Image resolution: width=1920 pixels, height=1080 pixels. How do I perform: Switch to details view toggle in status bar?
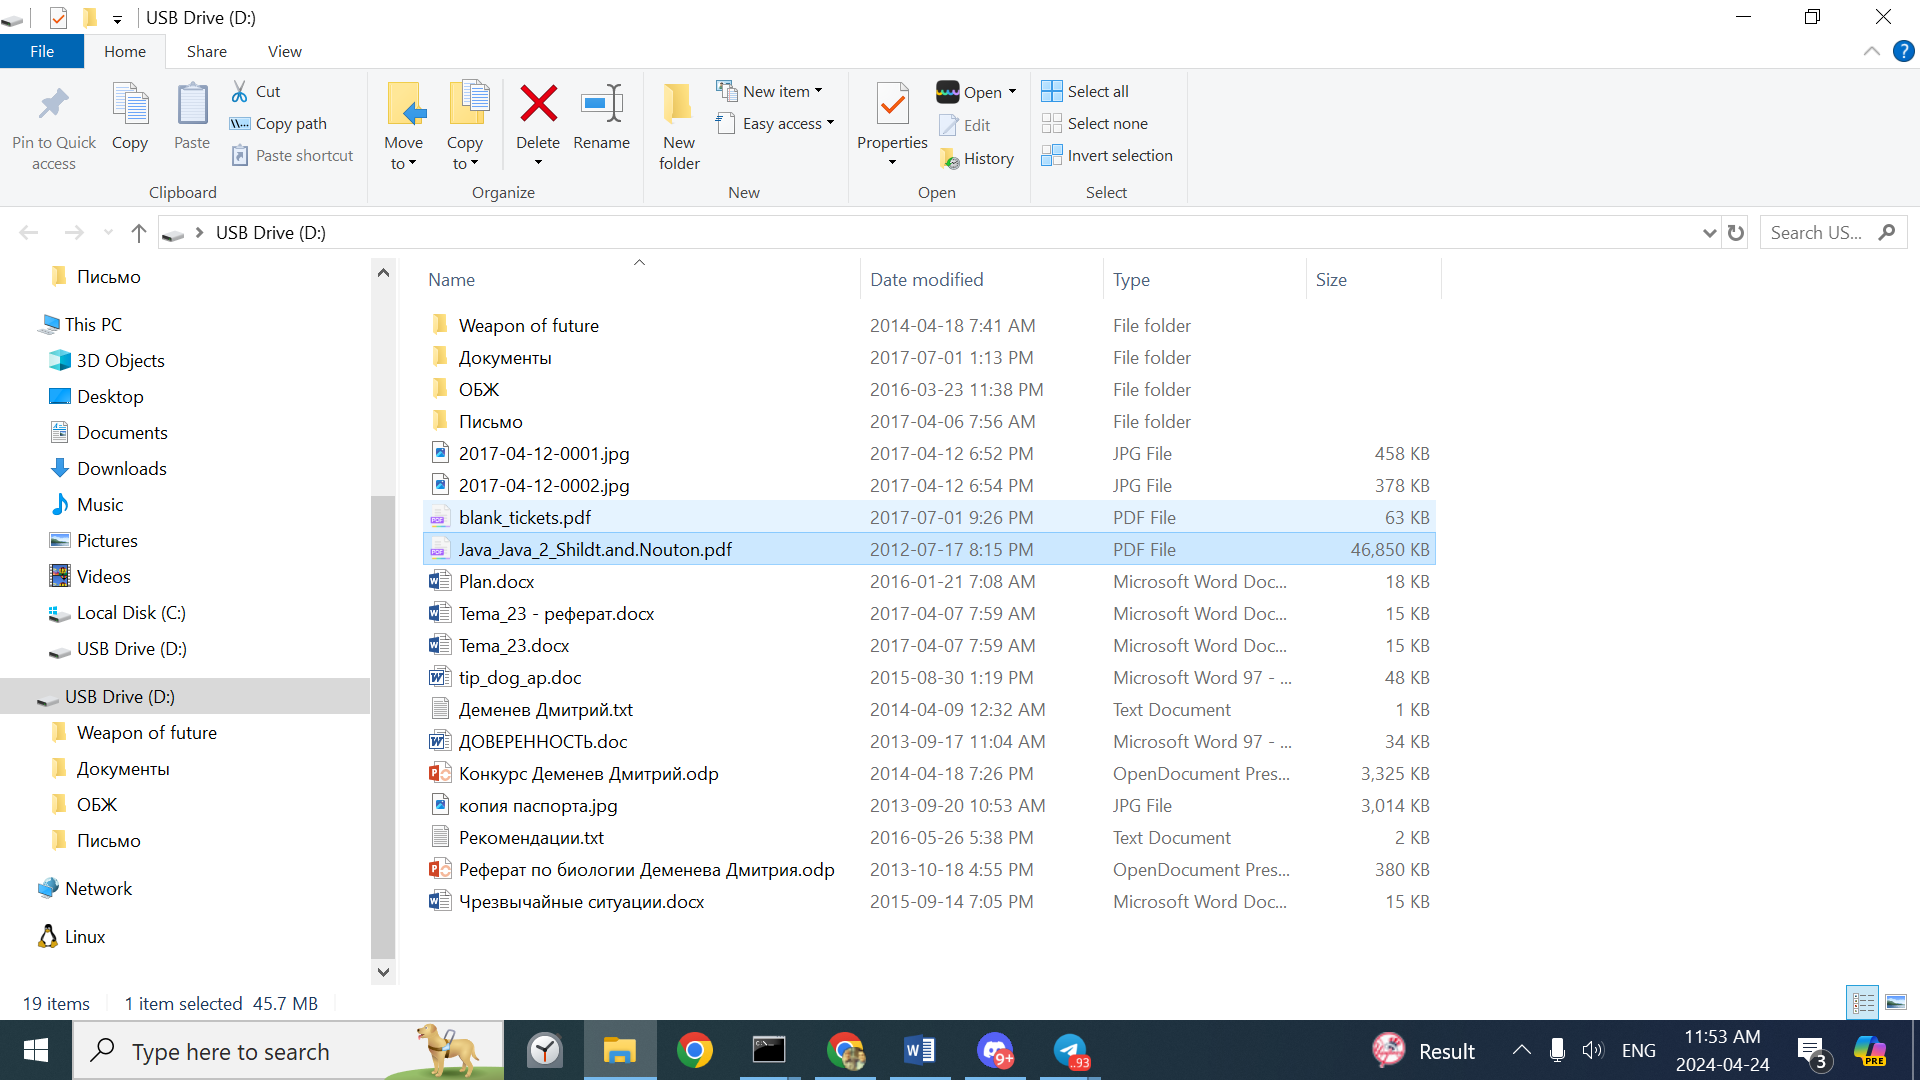point(1863,1002)
